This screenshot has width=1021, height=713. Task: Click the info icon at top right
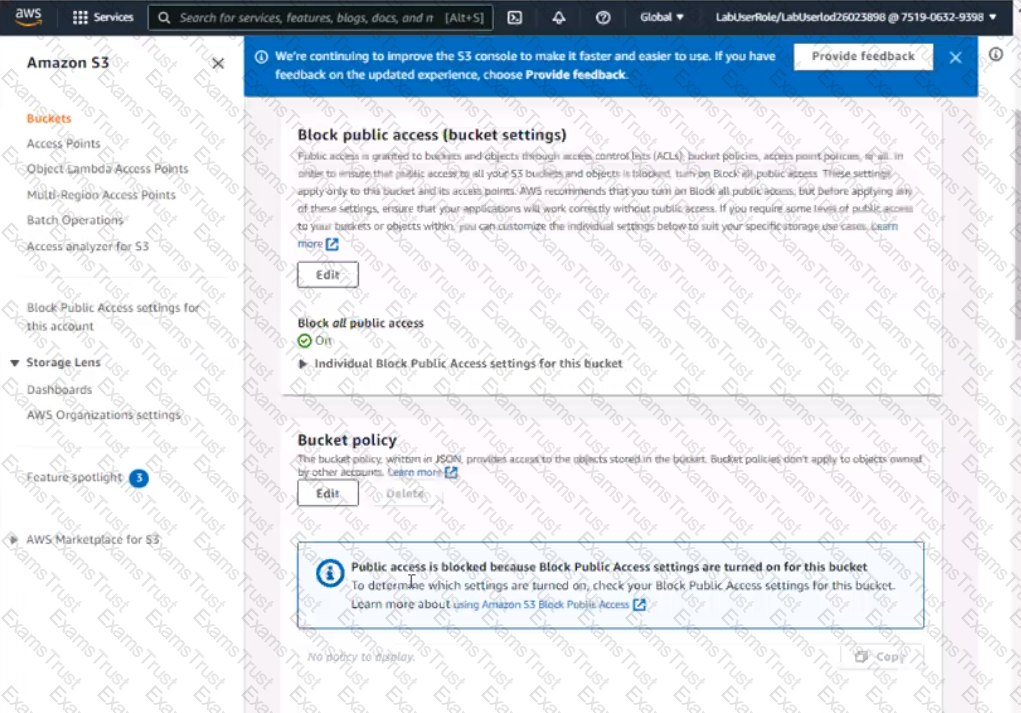[995, 55]
